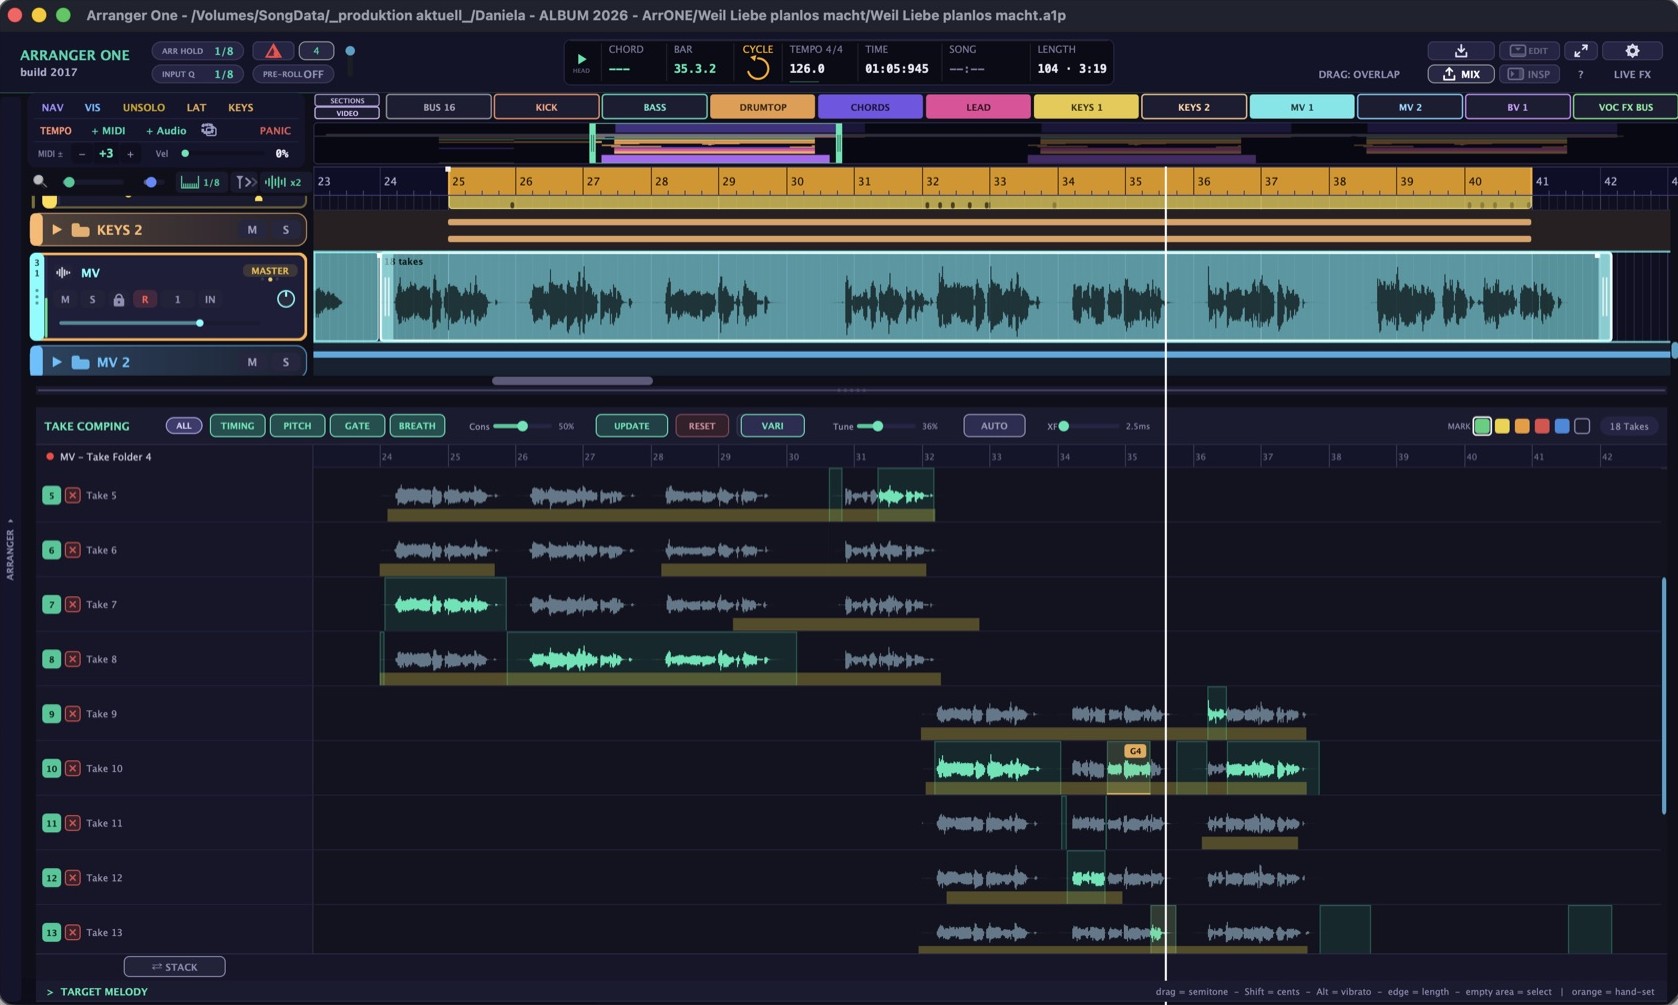Click the UPDATE button
This screenshot has width=1678, height=1005.
point(632,426)
